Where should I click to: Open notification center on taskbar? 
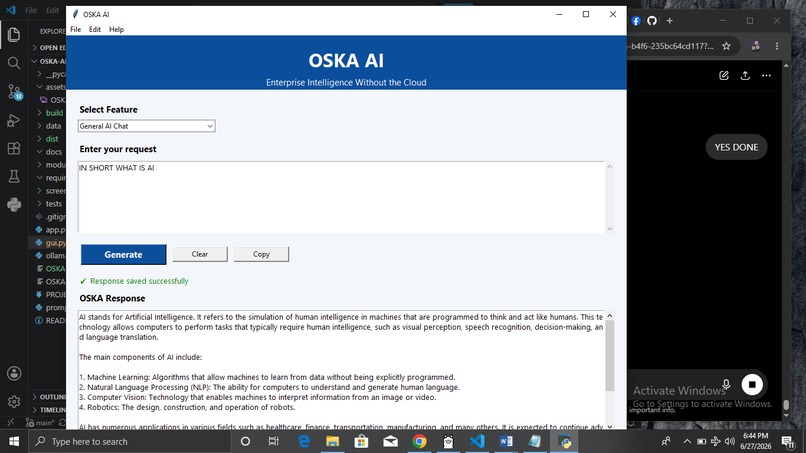pyautogui.click(x=788, y=441)
